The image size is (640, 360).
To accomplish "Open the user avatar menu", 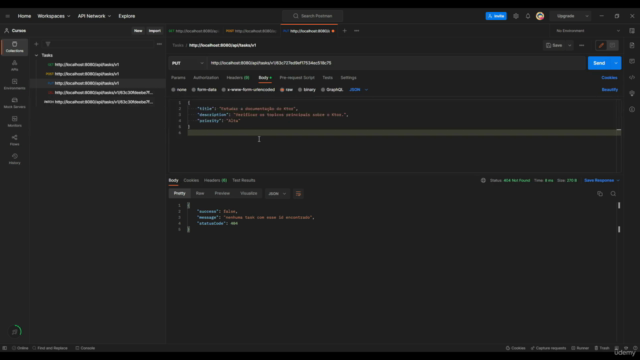I will pyautogui.click(x=540, y=16).
